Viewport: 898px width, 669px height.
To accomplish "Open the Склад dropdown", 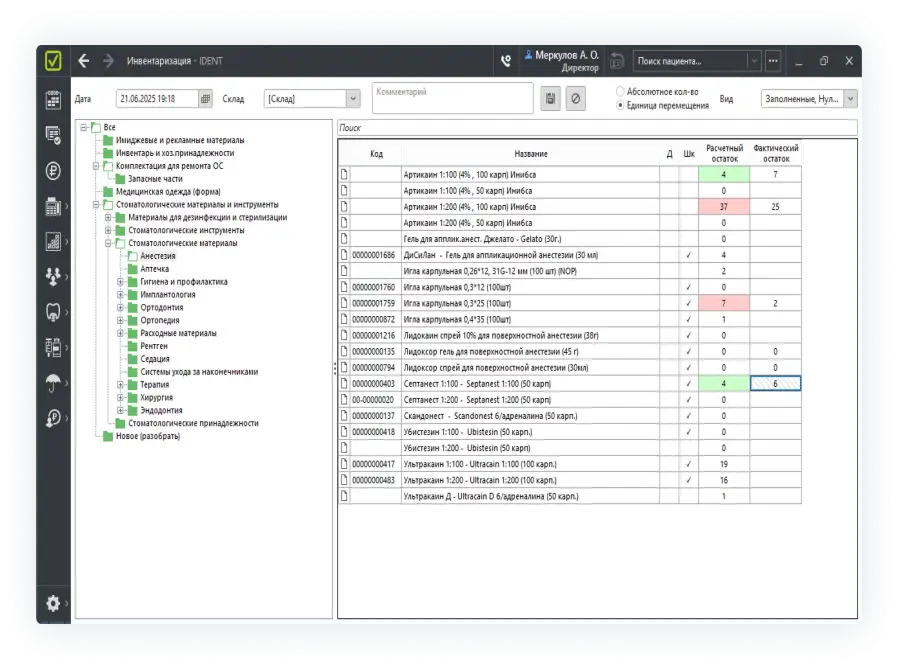I will (352, 98).
